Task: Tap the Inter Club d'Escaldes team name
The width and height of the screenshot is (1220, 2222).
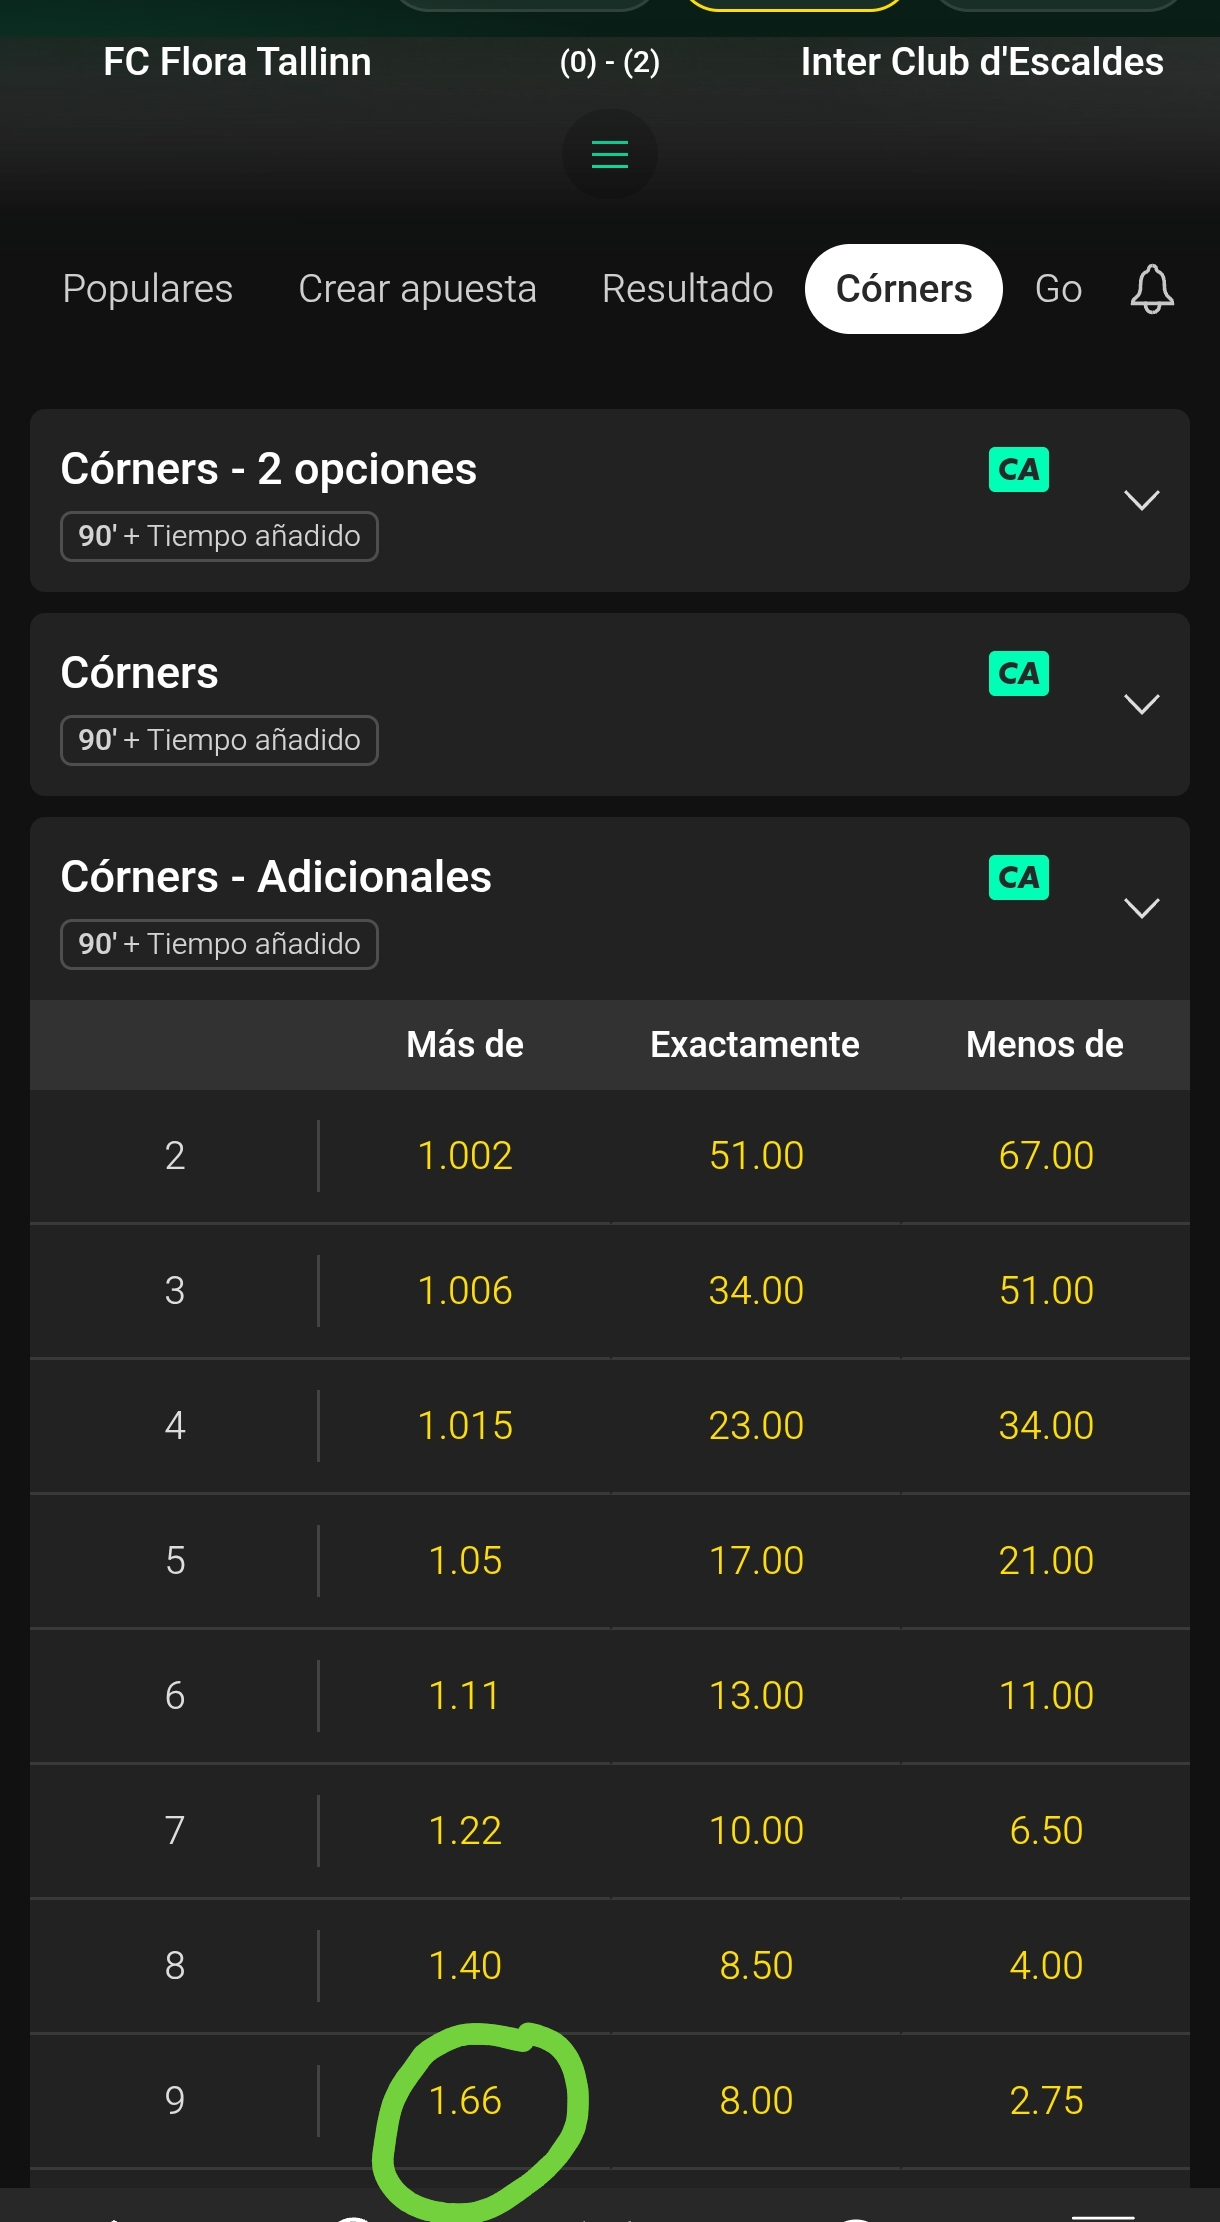Action: pyautogui.click(x=982, y=62)
